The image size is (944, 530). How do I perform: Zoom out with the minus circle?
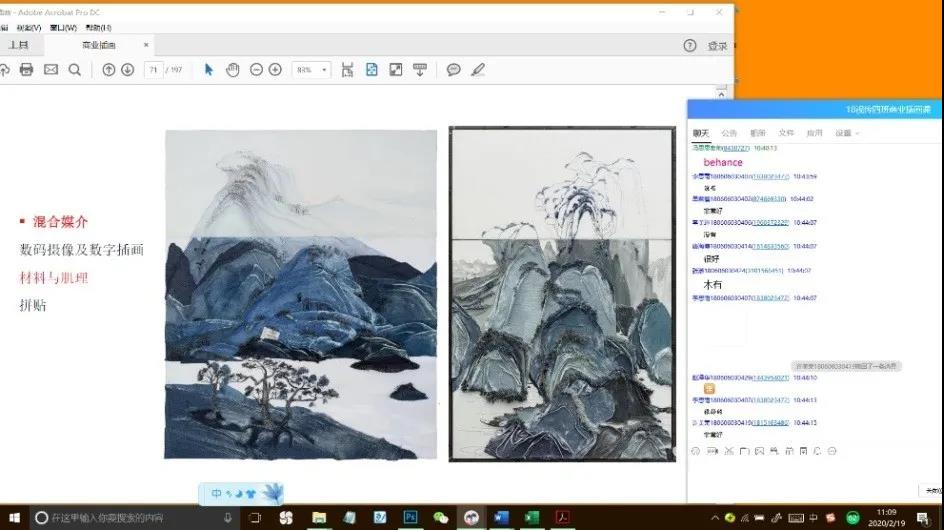(256, 70)
